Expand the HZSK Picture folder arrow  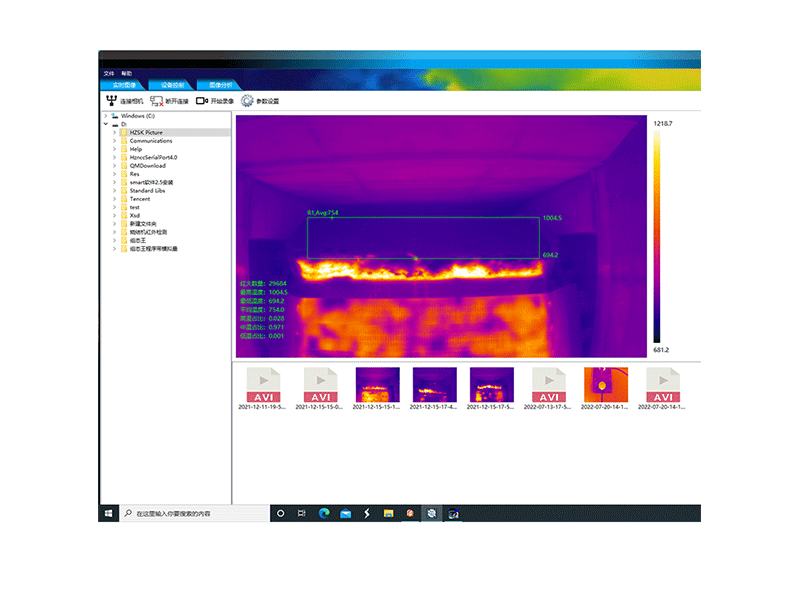tap(114, 133)
